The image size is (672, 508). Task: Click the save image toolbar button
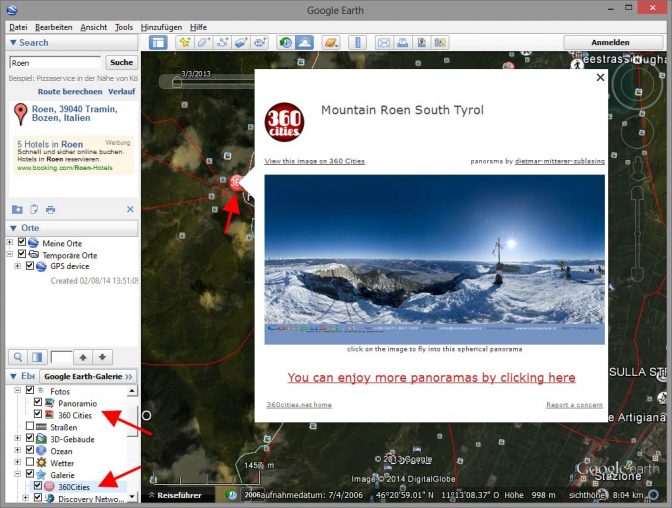[421, 42]
